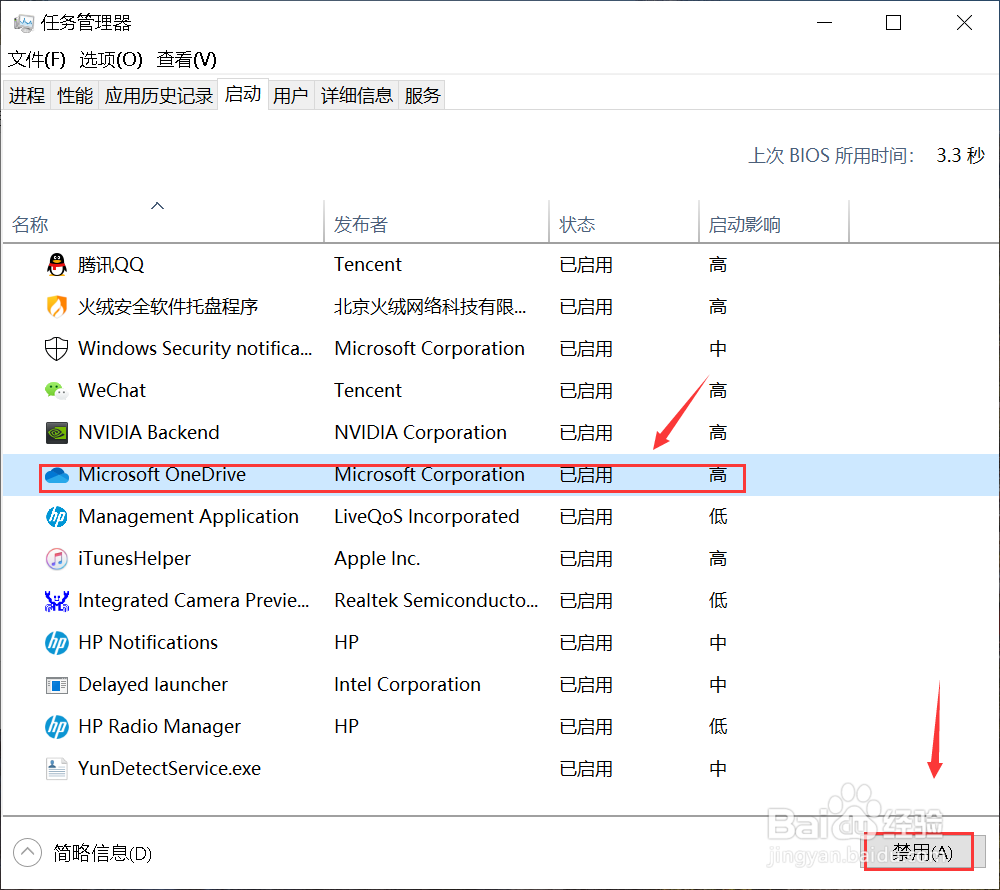This screenshot has width=1000, height=890.
Task: Click the iTunesHelper icon
Action: pos(57,558)
